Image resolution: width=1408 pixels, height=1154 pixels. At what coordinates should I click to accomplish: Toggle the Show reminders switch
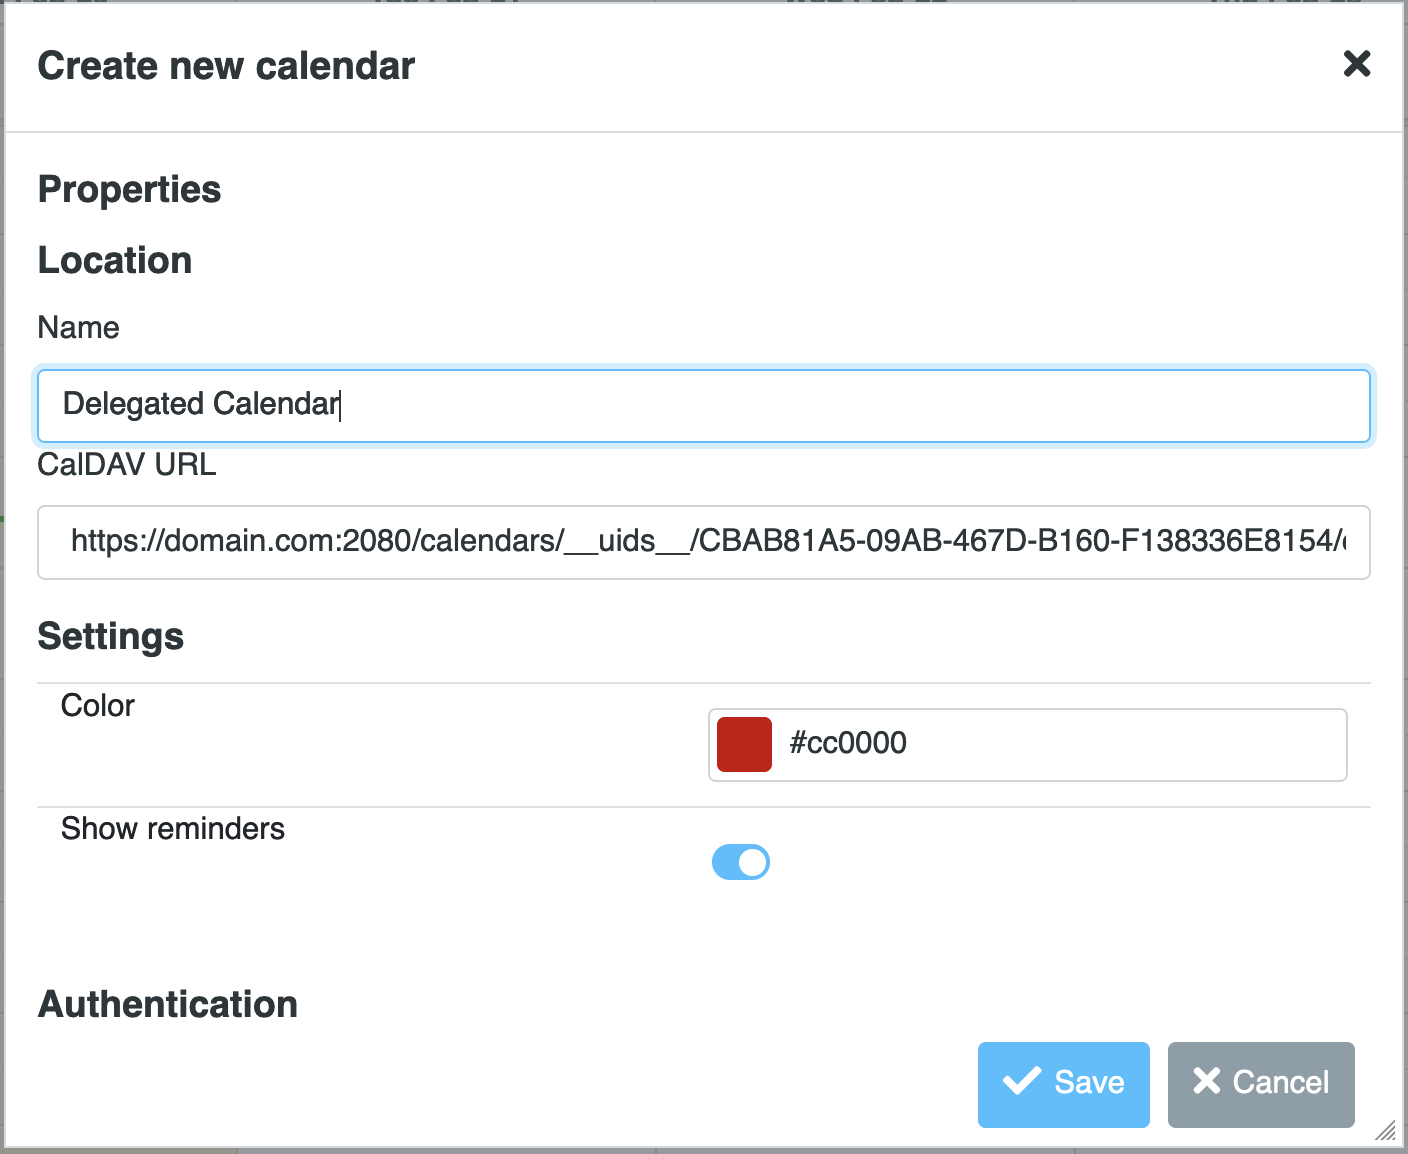pyautogui.click(x=740, y=862)
